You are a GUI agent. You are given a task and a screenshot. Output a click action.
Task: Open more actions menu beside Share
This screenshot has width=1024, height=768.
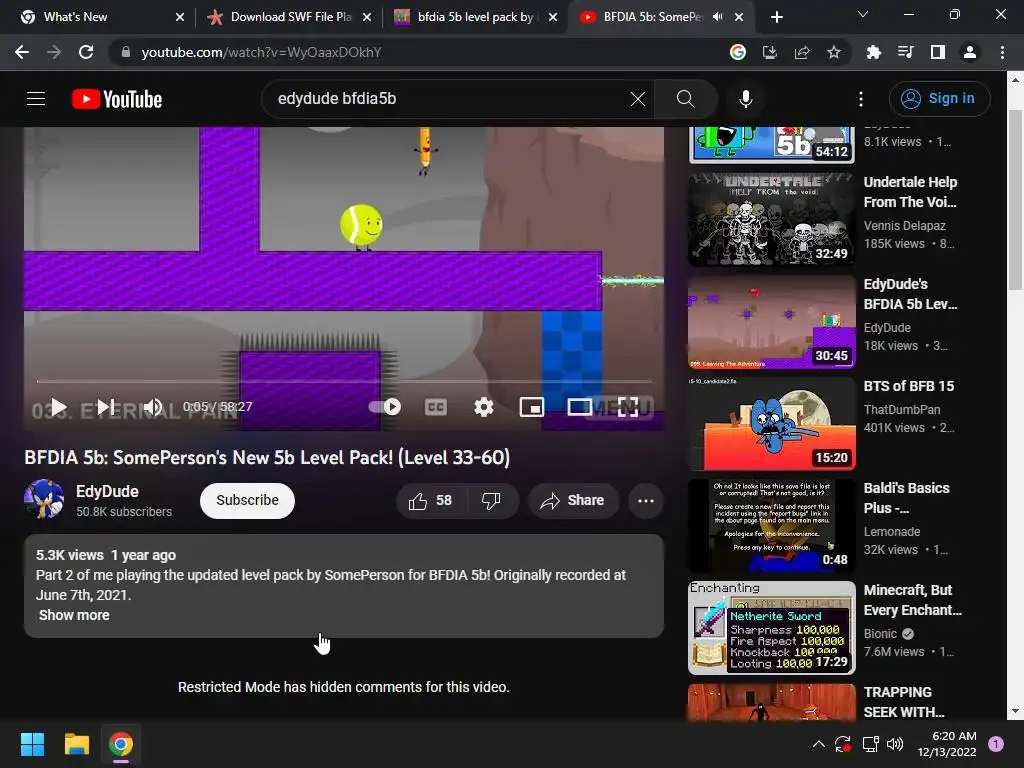pyautogui.click(x=646, y=501)
